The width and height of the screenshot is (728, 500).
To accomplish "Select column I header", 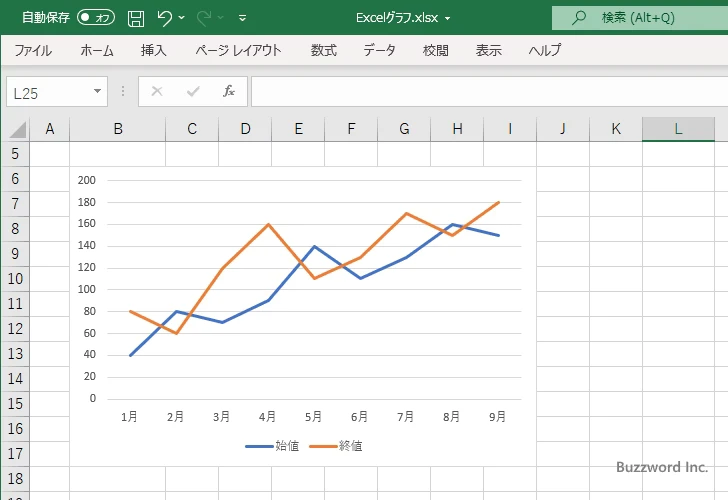I will pyautogui.click(x=510, y=129).
